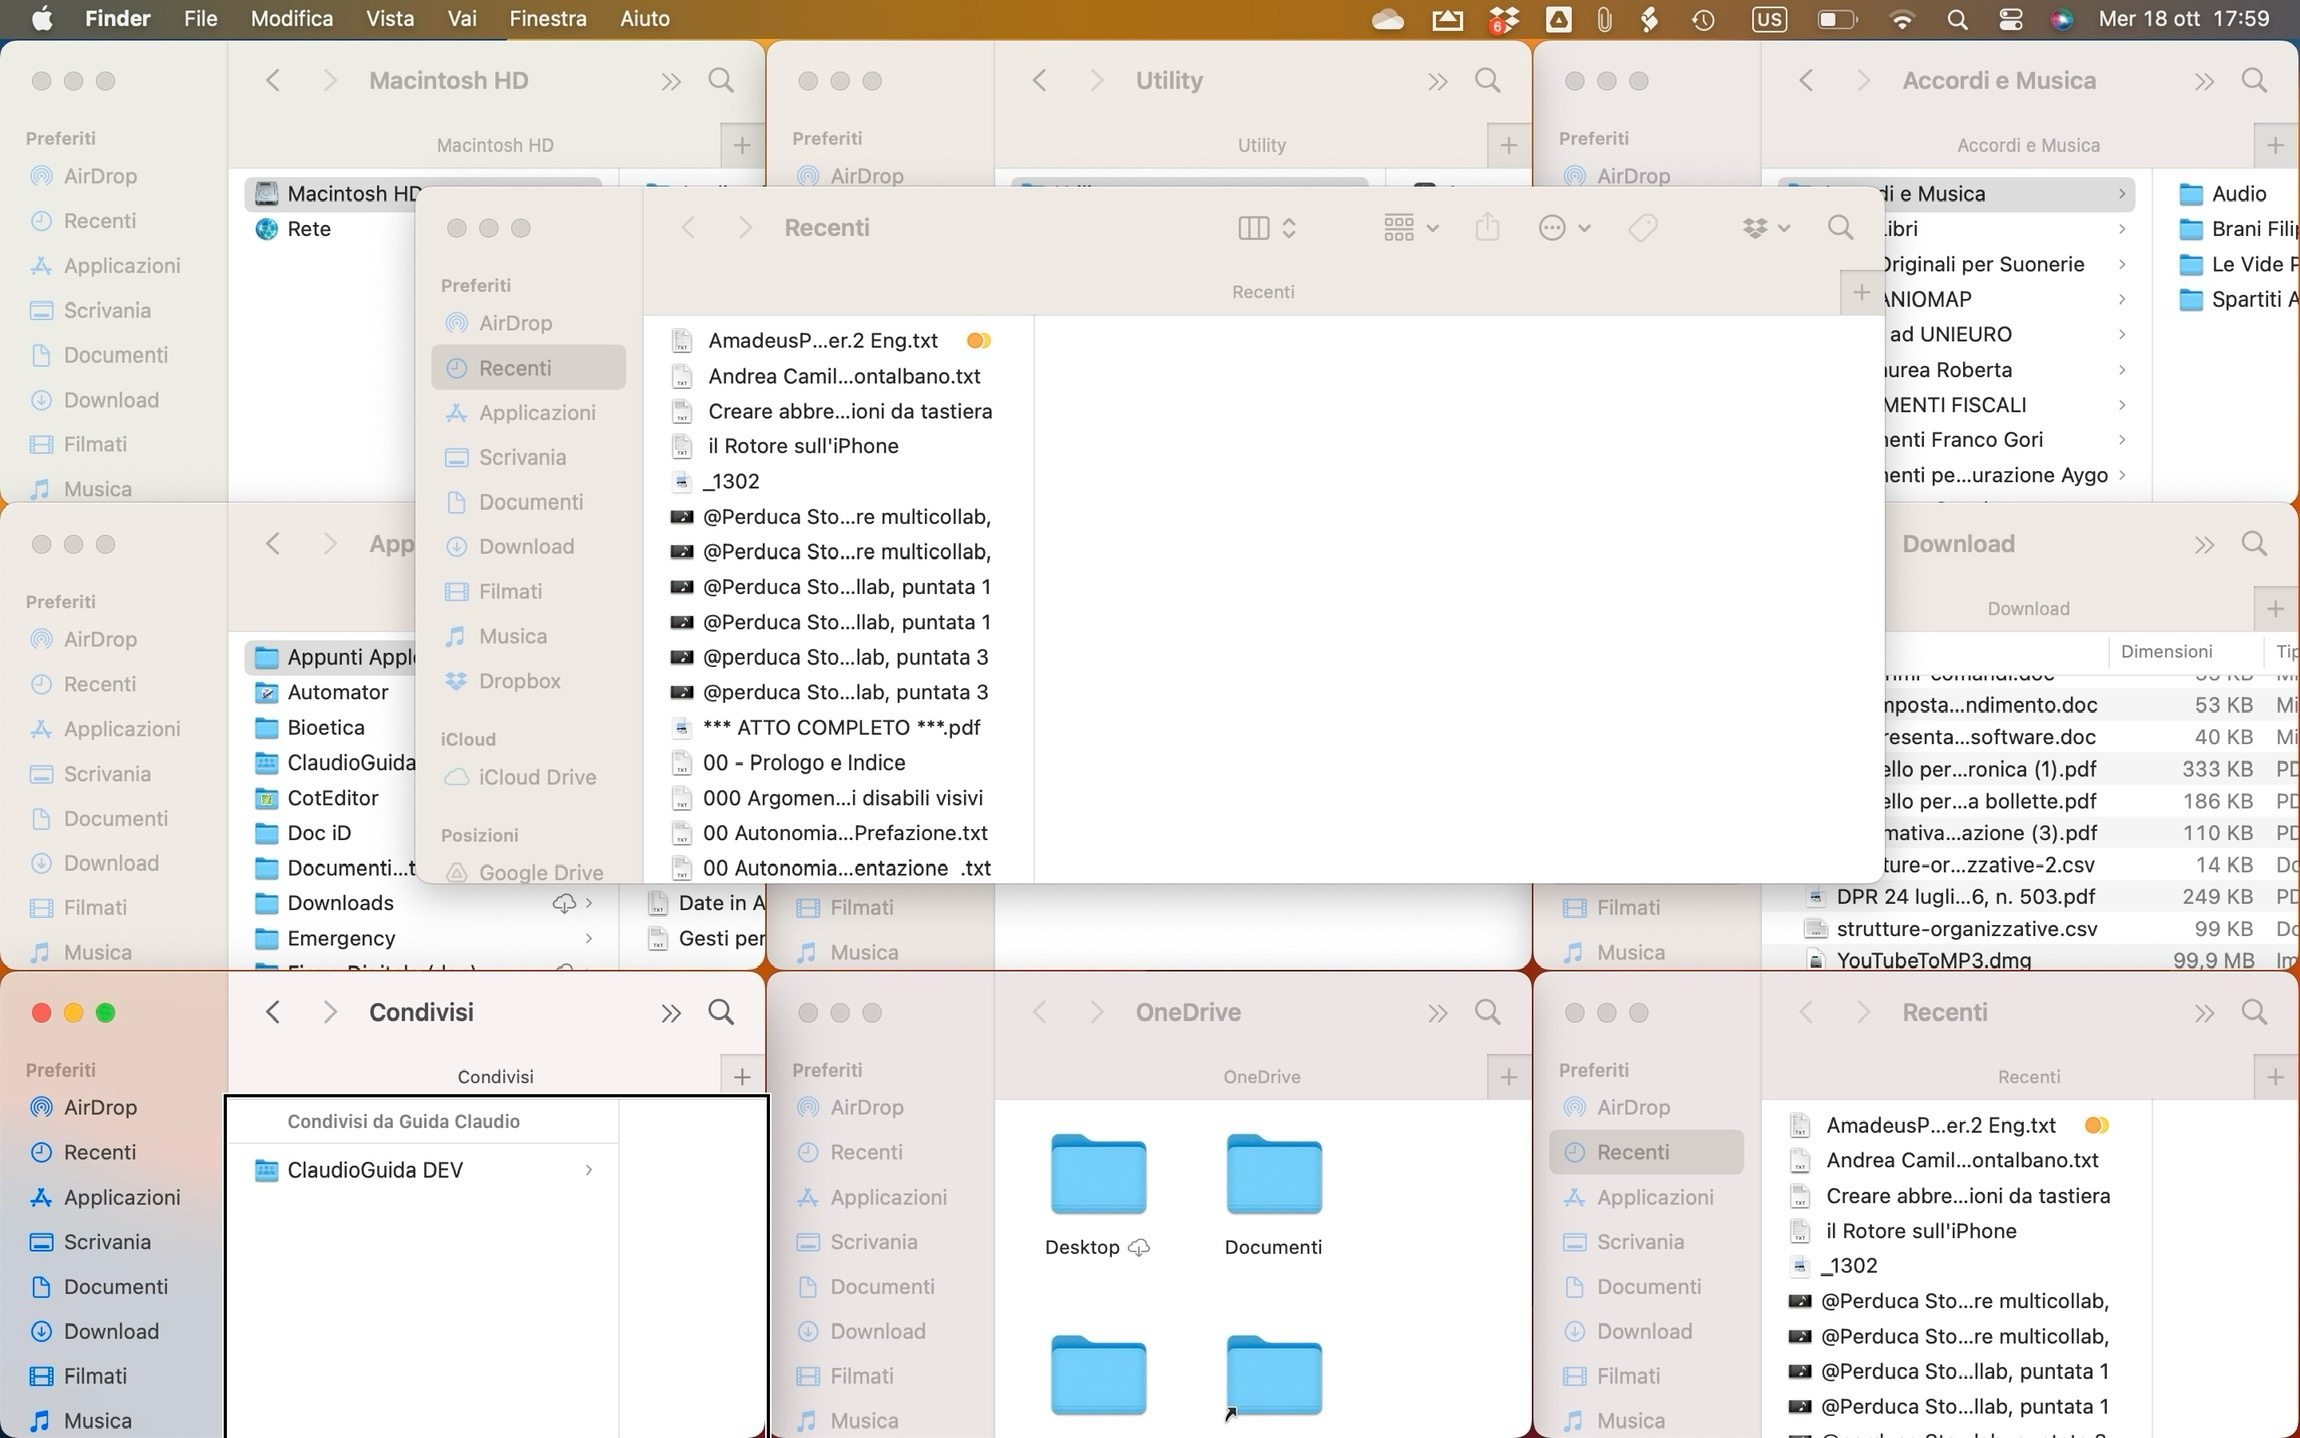Viewport: 2300px width, 1438px height.
Task: Open the action (ellipsis) menu in Recenti toolbar
Action: (x=1564, y=228)
